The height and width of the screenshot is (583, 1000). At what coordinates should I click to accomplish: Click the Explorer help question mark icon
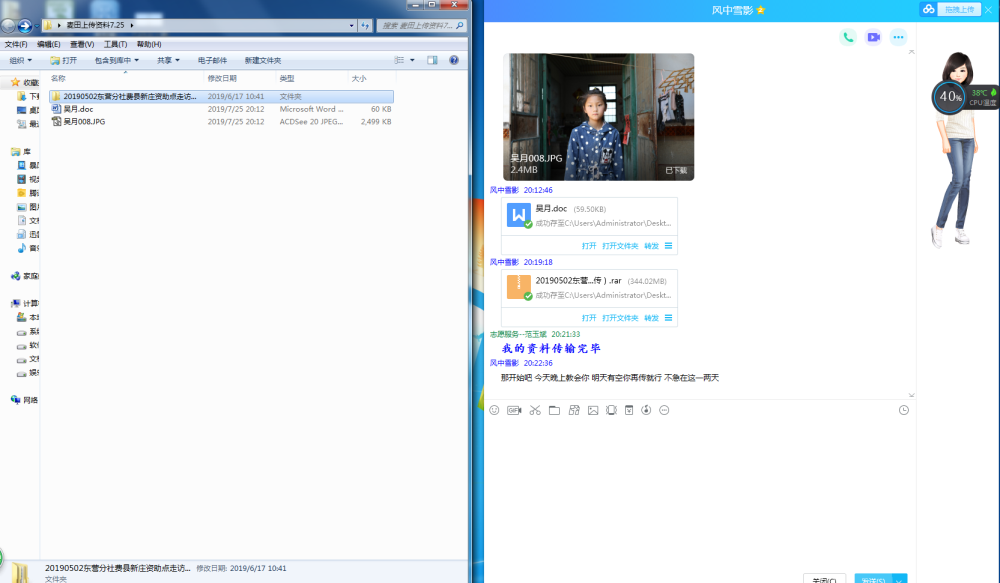pos(453,60)
